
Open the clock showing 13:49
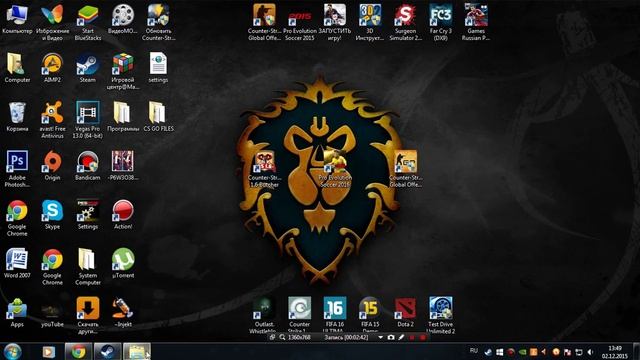tap(615, 352)
